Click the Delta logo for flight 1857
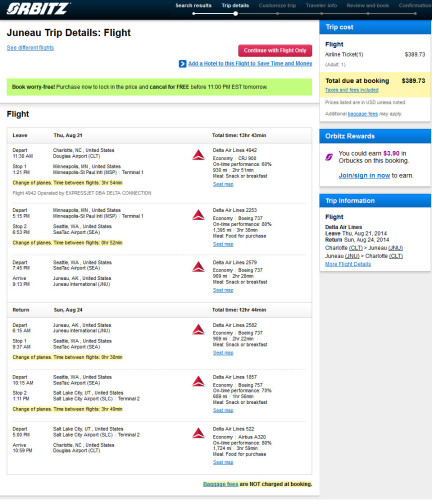Screen dimensions: 432x500 tap(198, 382)
